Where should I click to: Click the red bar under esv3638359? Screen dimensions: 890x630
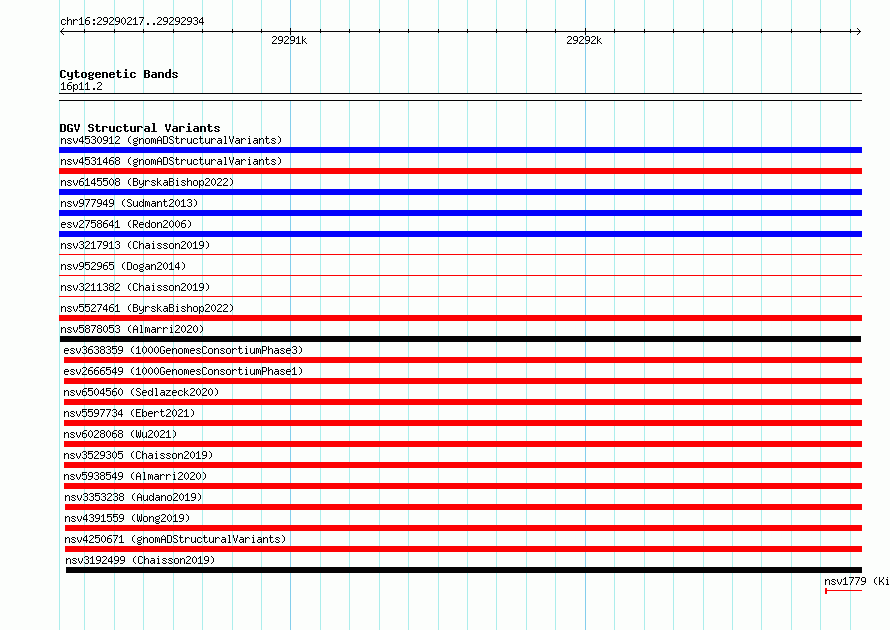click(463, 360)
